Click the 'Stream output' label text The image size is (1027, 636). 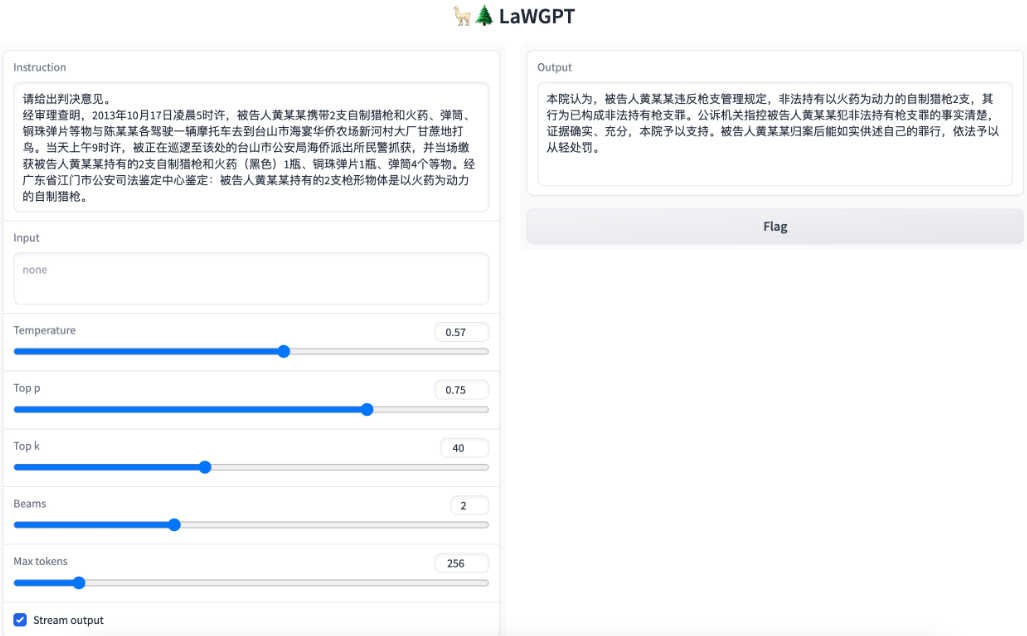coord(68,620)
